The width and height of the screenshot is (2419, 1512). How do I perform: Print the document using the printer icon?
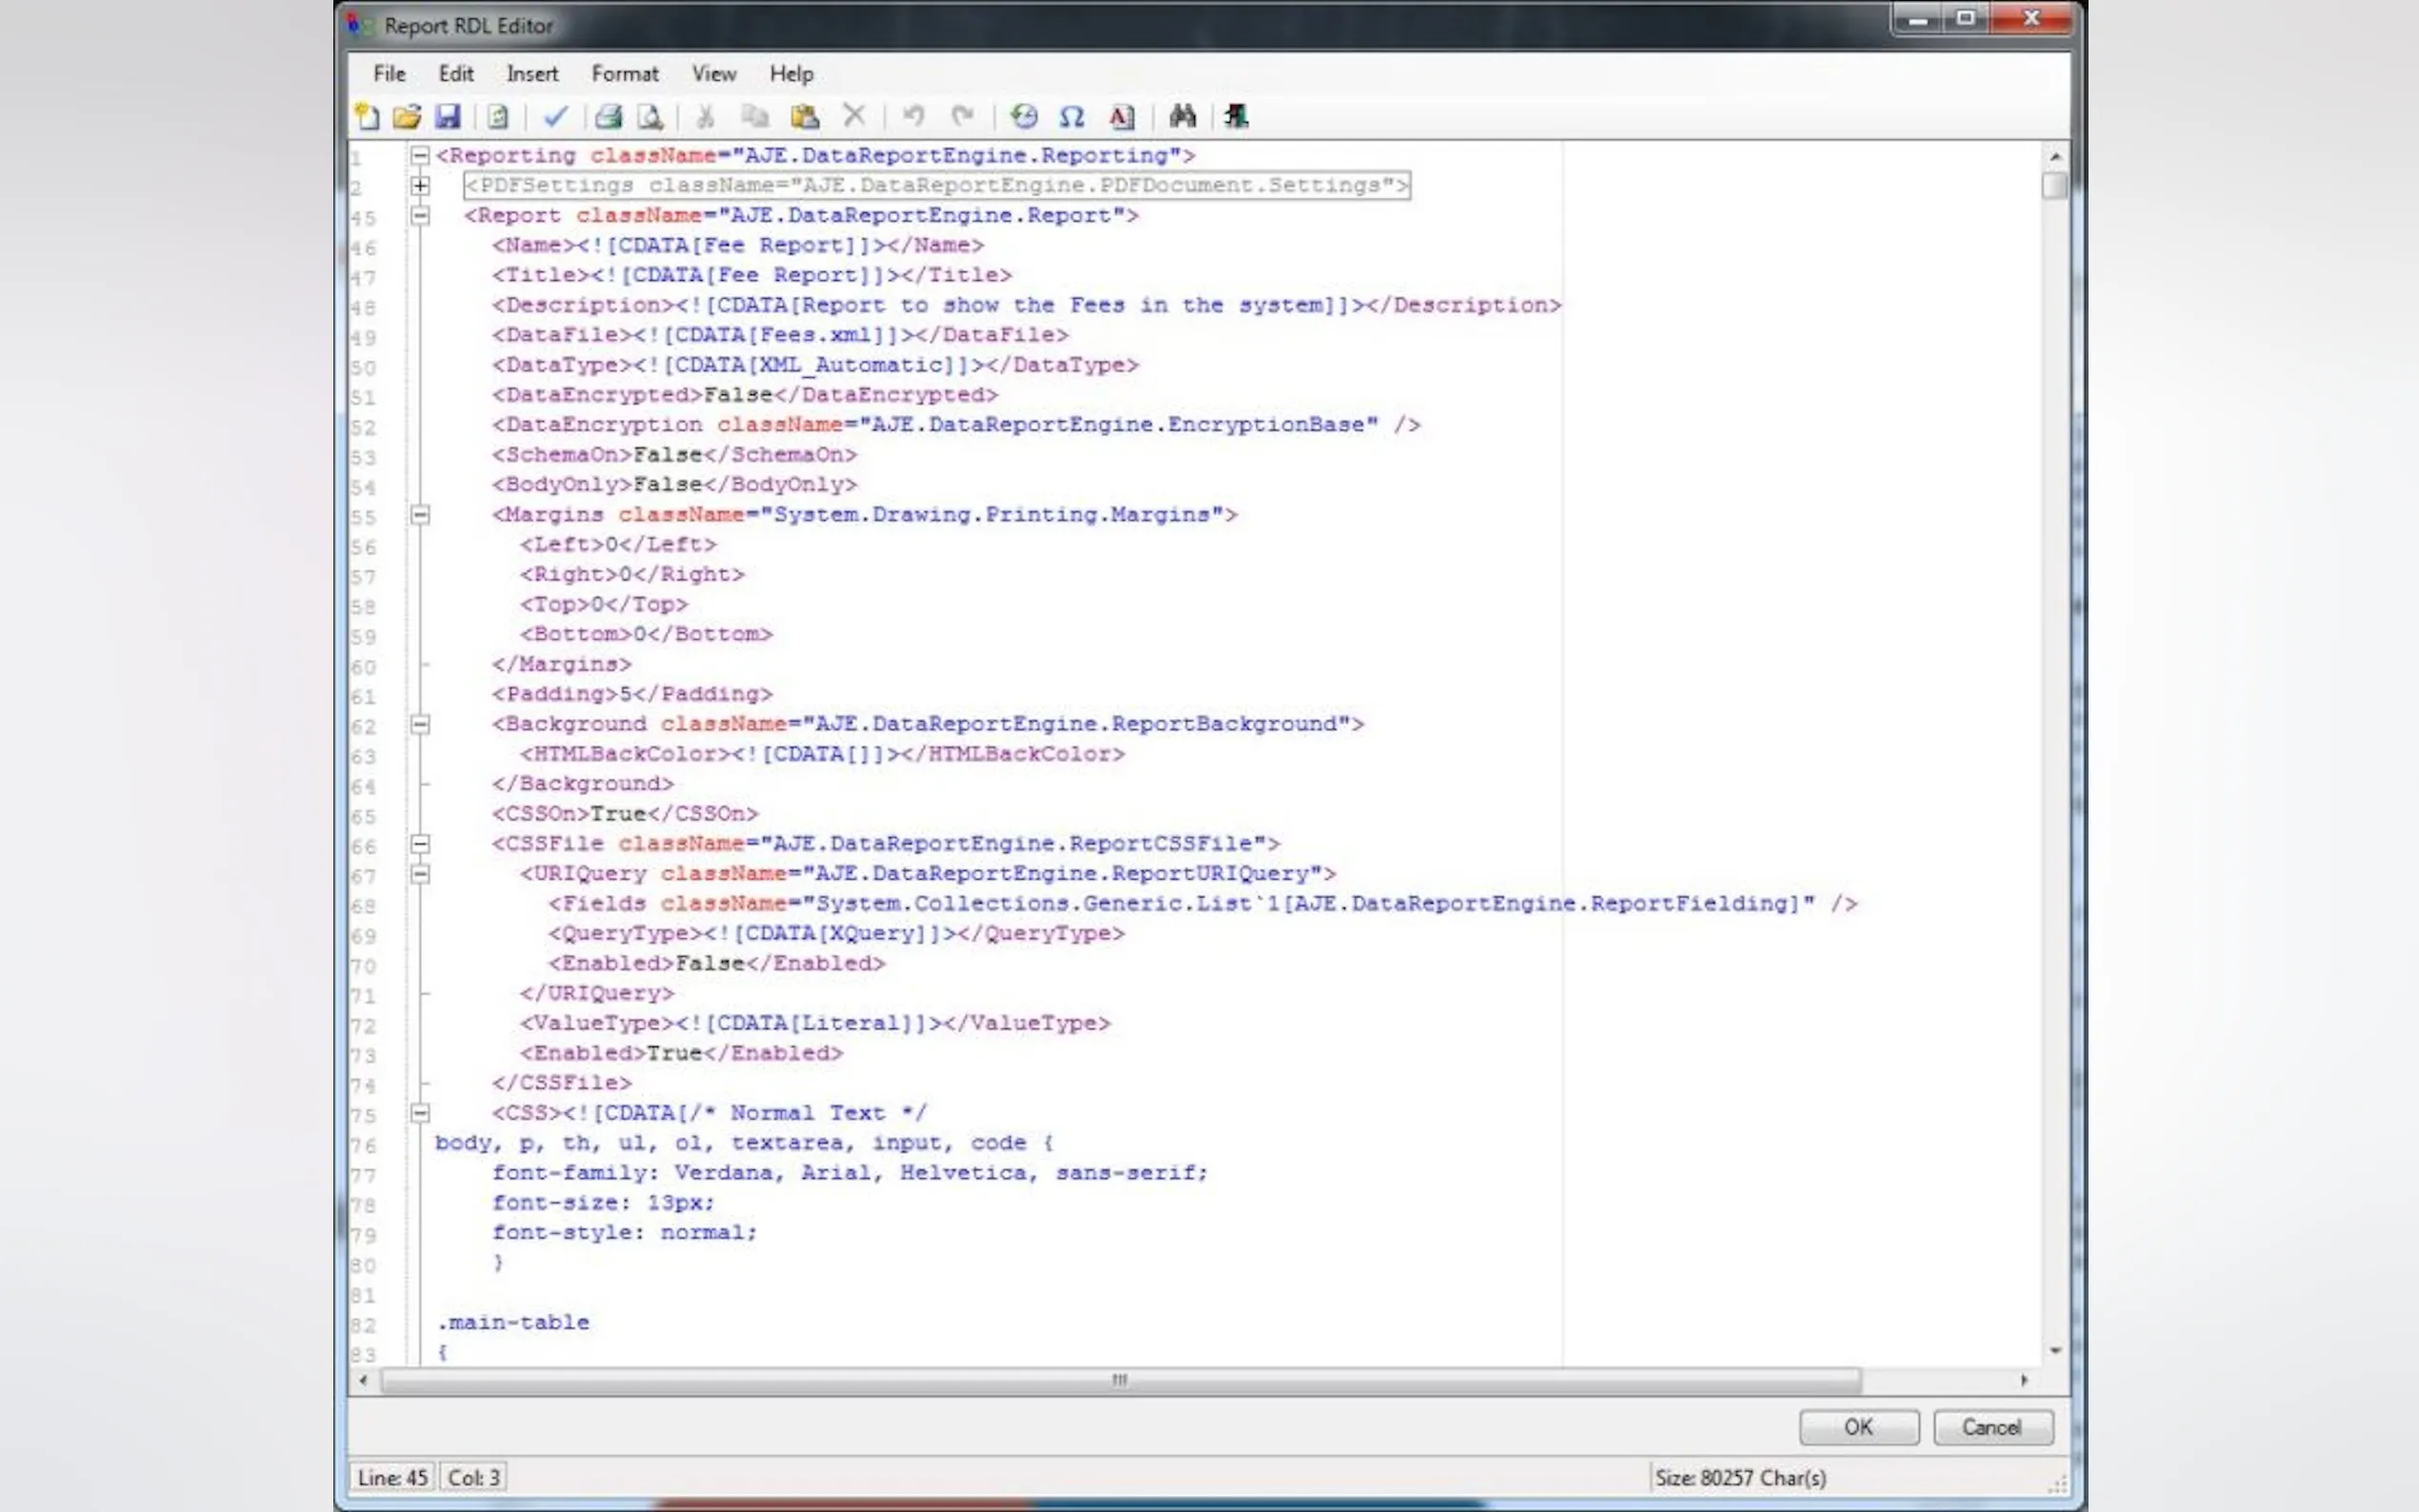point(608,116)
